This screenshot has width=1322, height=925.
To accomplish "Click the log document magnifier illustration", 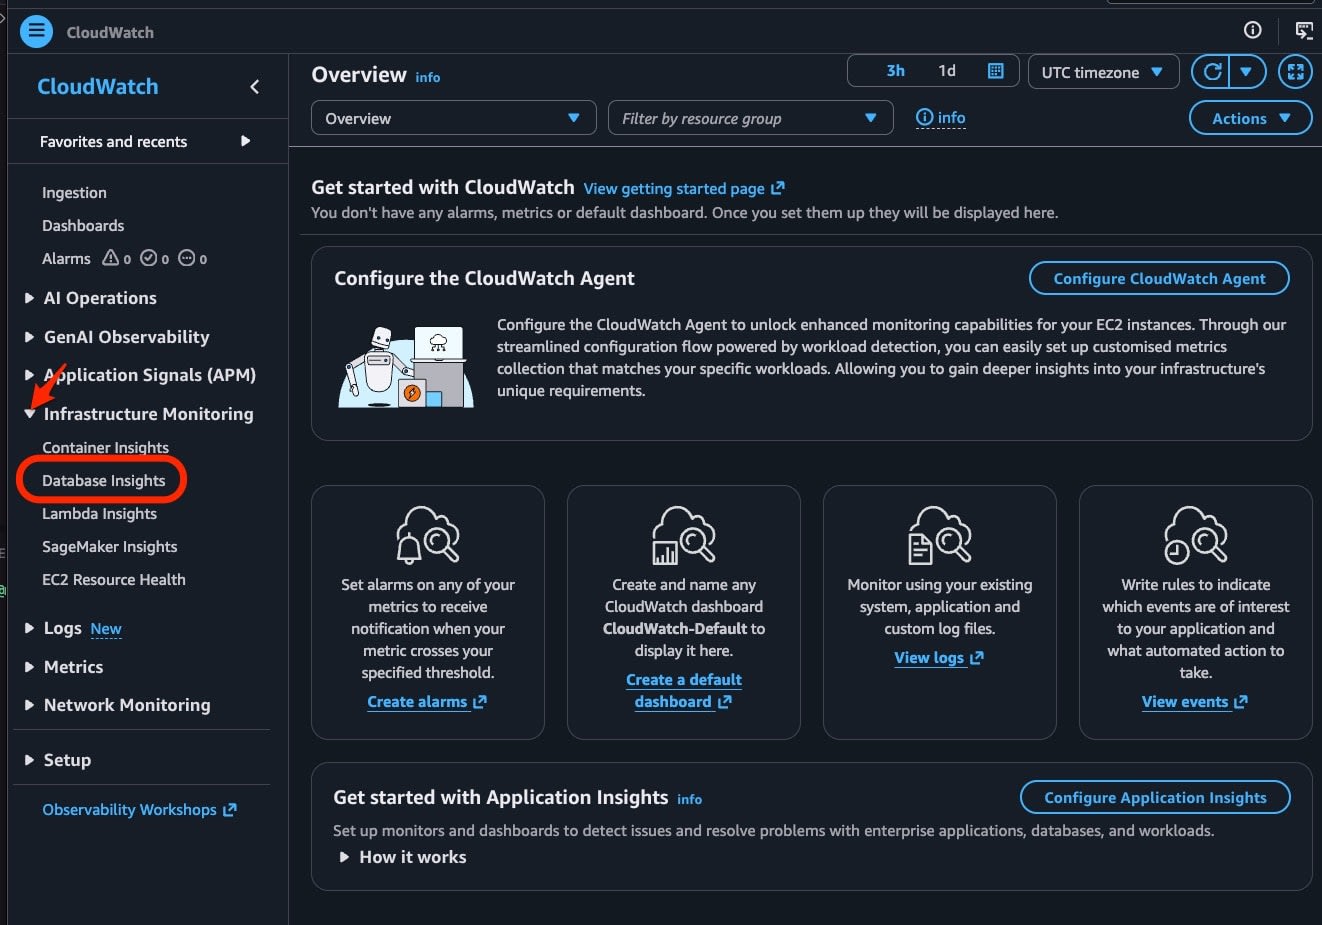I will (939, 534).
